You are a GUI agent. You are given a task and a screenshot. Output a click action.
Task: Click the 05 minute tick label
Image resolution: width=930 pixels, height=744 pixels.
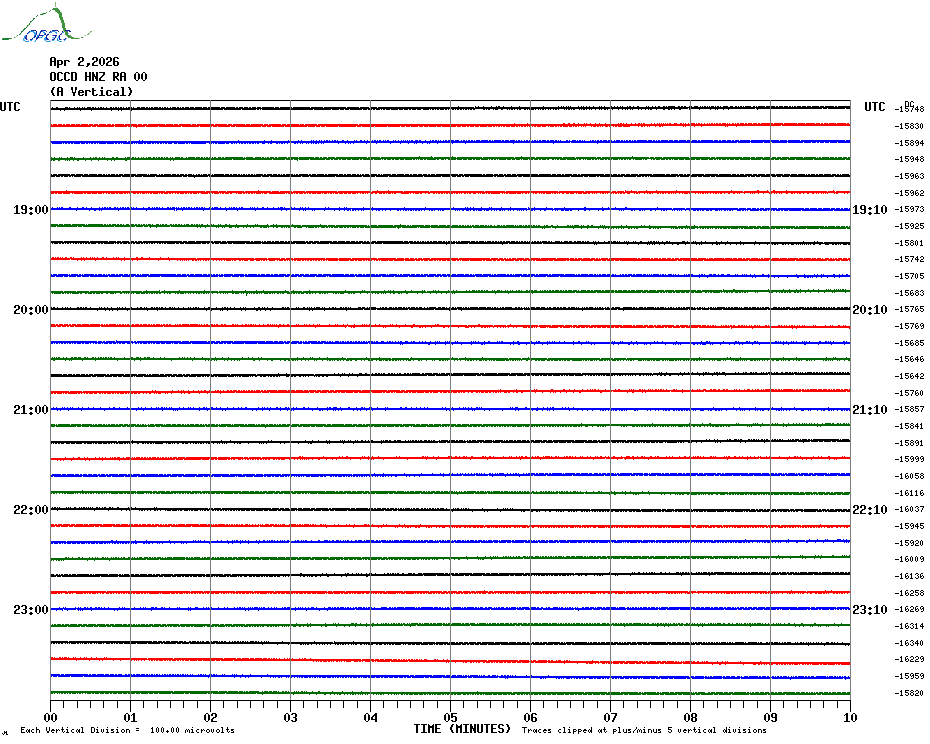click(x=450, y=717)
